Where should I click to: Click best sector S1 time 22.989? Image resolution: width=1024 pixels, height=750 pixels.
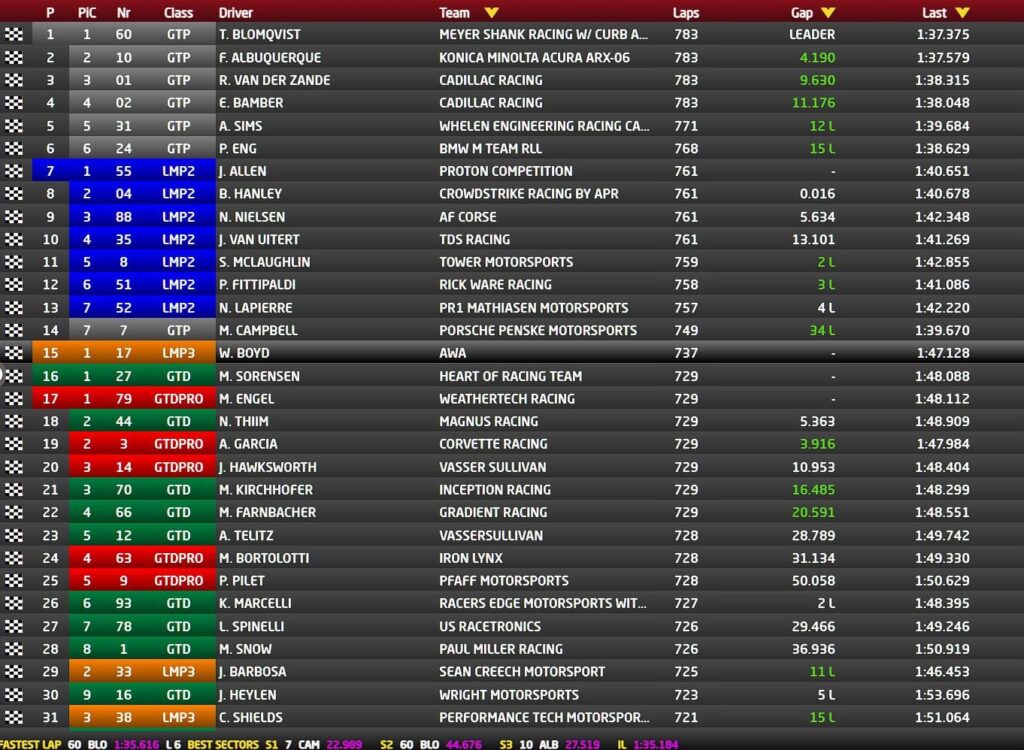(344, 744)
